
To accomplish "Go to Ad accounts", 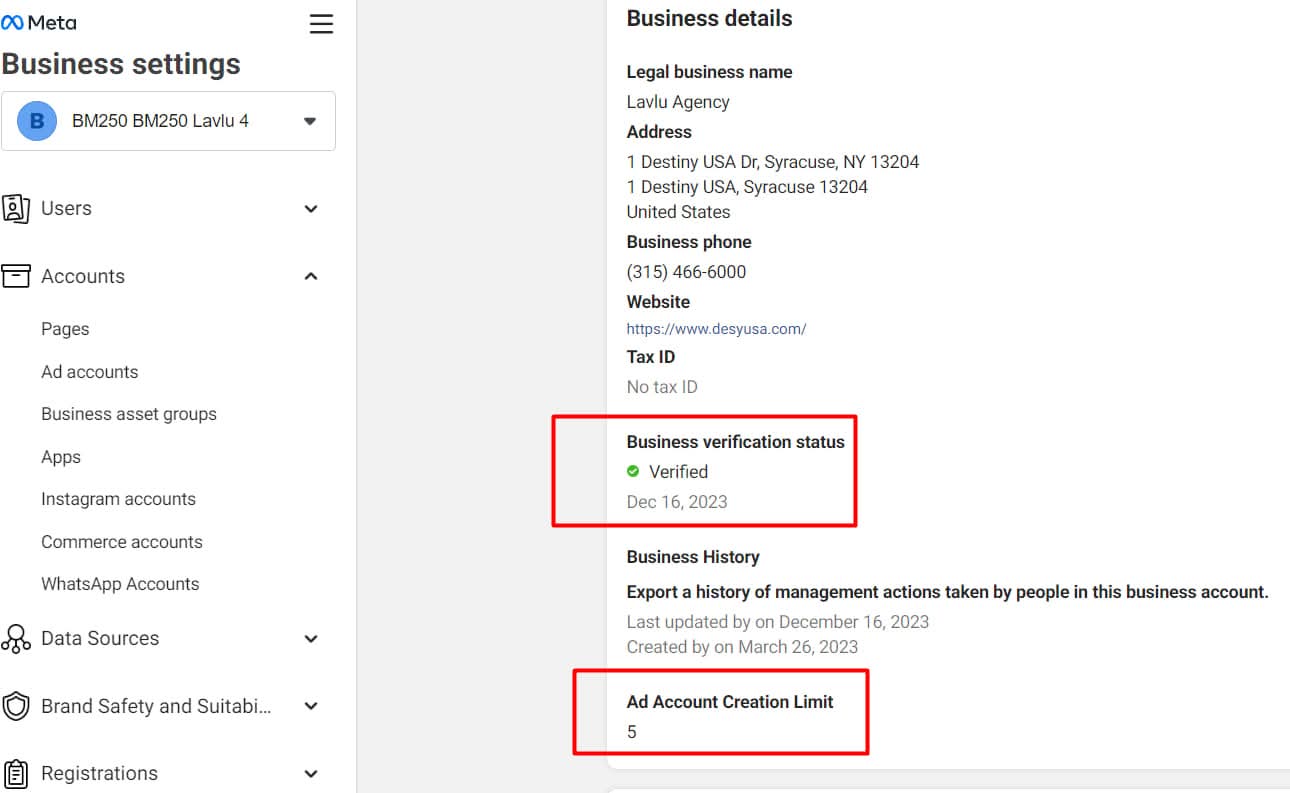I will [90, 372].
